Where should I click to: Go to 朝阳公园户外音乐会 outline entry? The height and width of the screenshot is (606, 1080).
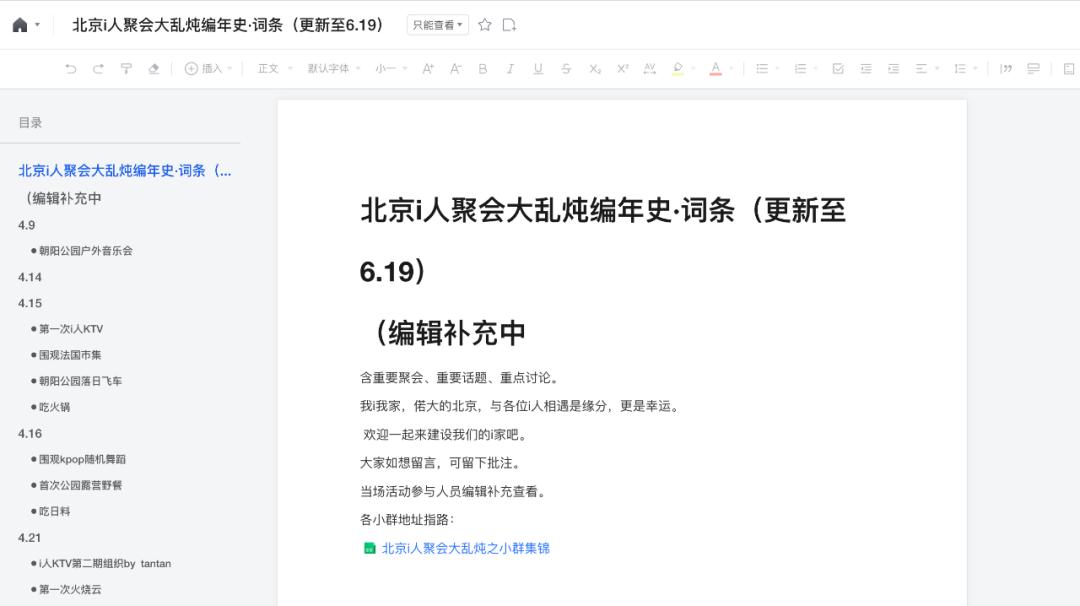tap(85, 251)
